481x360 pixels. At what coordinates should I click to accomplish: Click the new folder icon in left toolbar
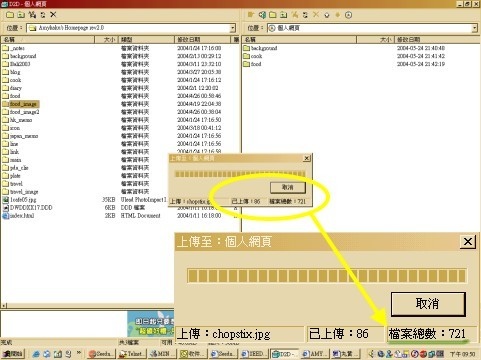(10, 15)
